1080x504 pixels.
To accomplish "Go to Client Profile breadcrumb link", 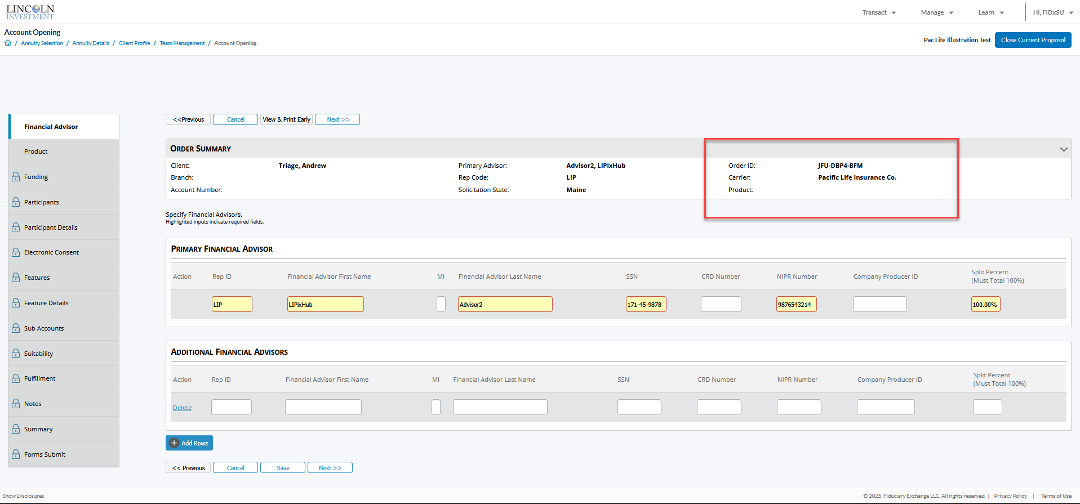I will [136, 44].
